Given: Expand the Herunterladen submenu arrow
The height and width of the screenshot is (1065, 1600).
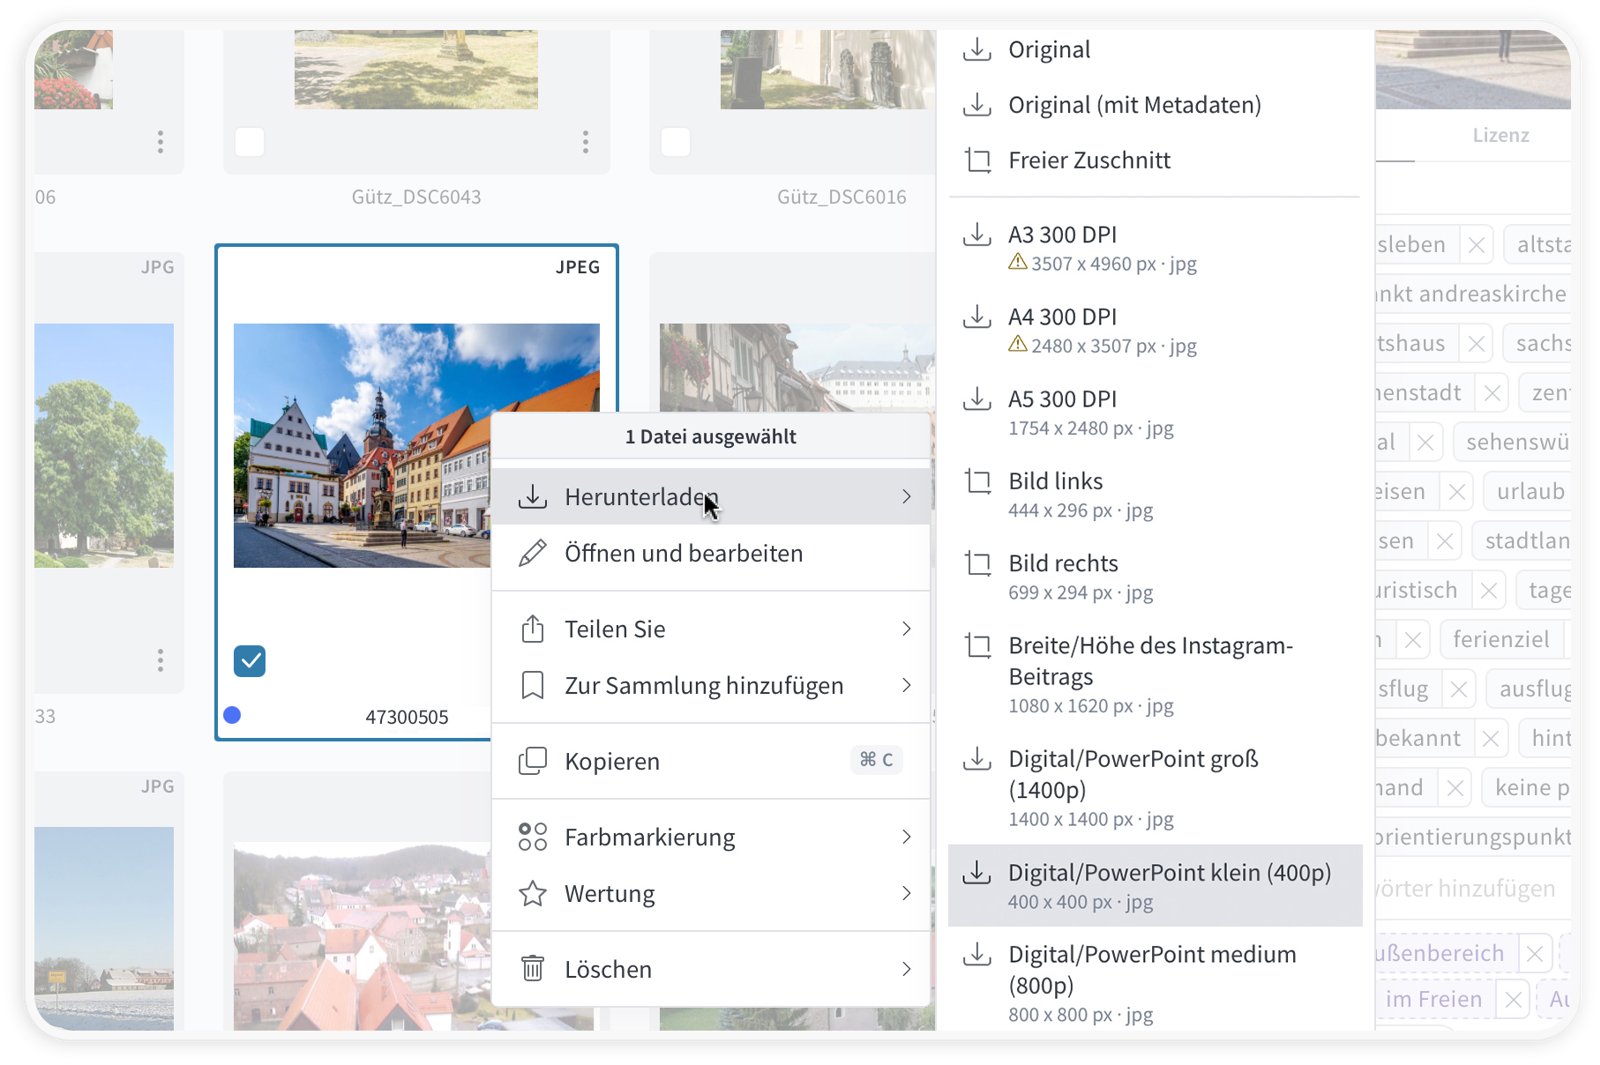Looking at the screenshot, I should tap(906, 497).
